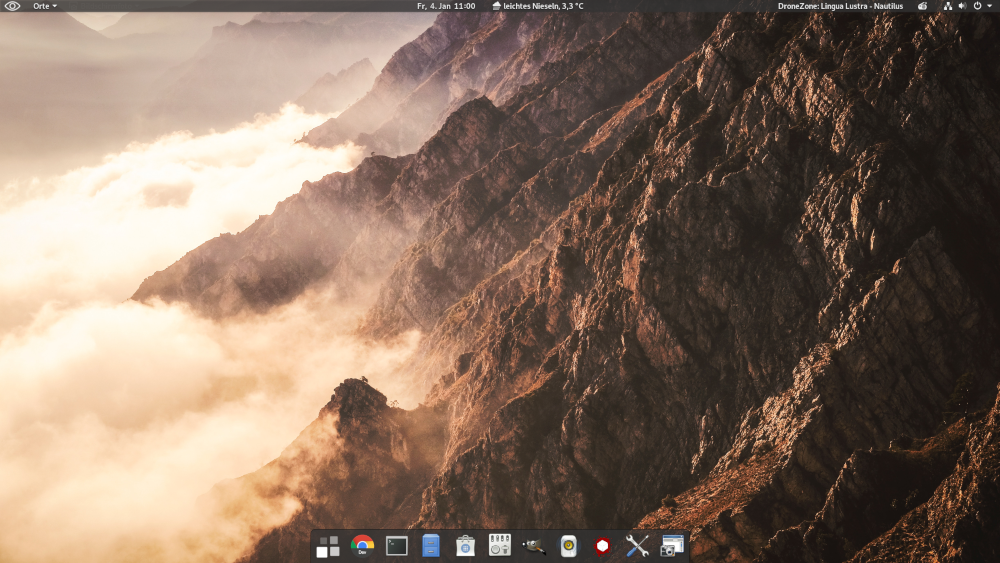Expand the system menu arrow
1000x563 pixels.
[989, 6]
